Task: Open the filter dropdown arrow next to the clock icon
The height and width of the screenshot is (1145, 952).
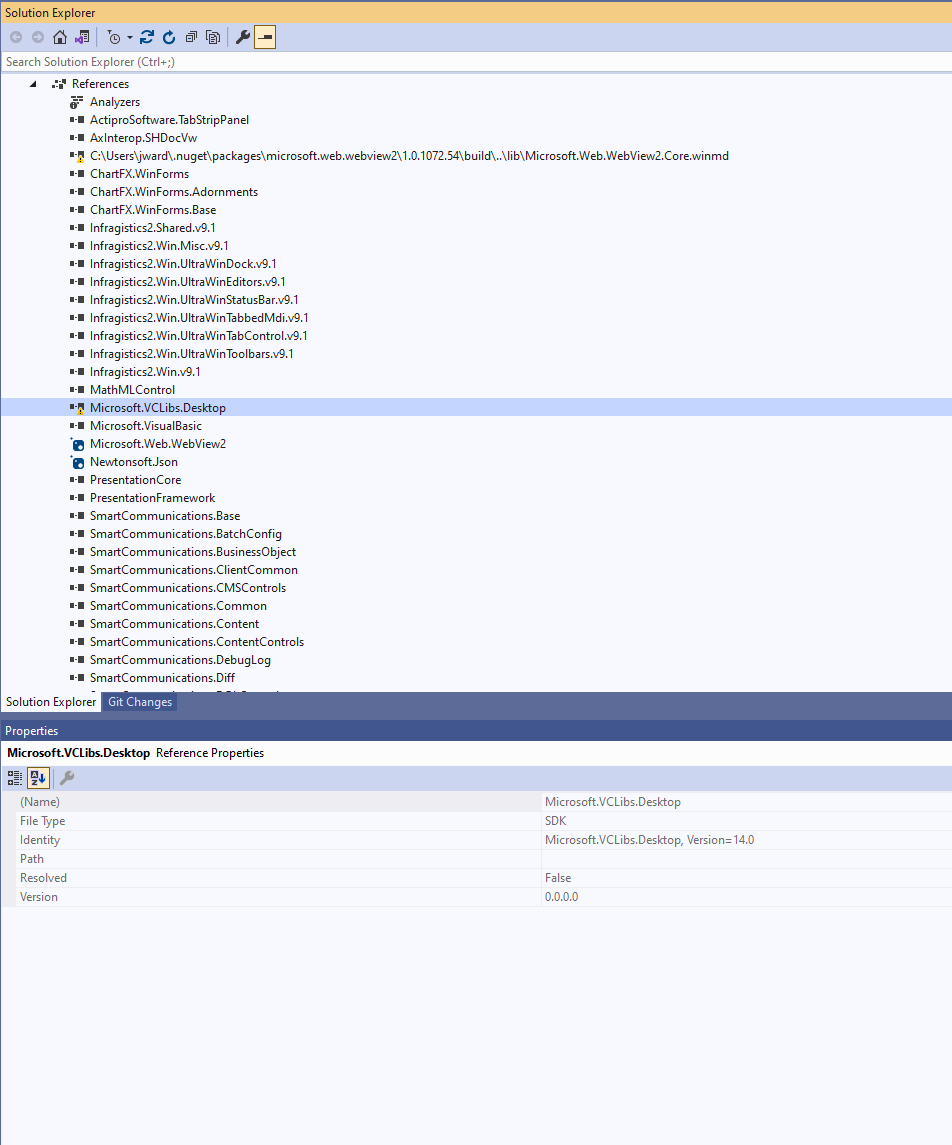Action: [129, 37]
